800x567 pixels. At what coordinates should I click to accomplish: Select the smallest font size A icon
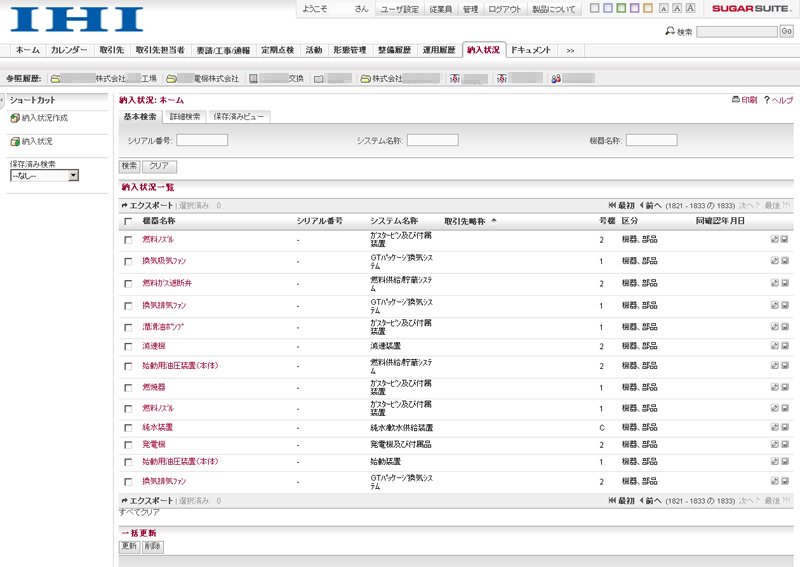(x=663, y=9)
